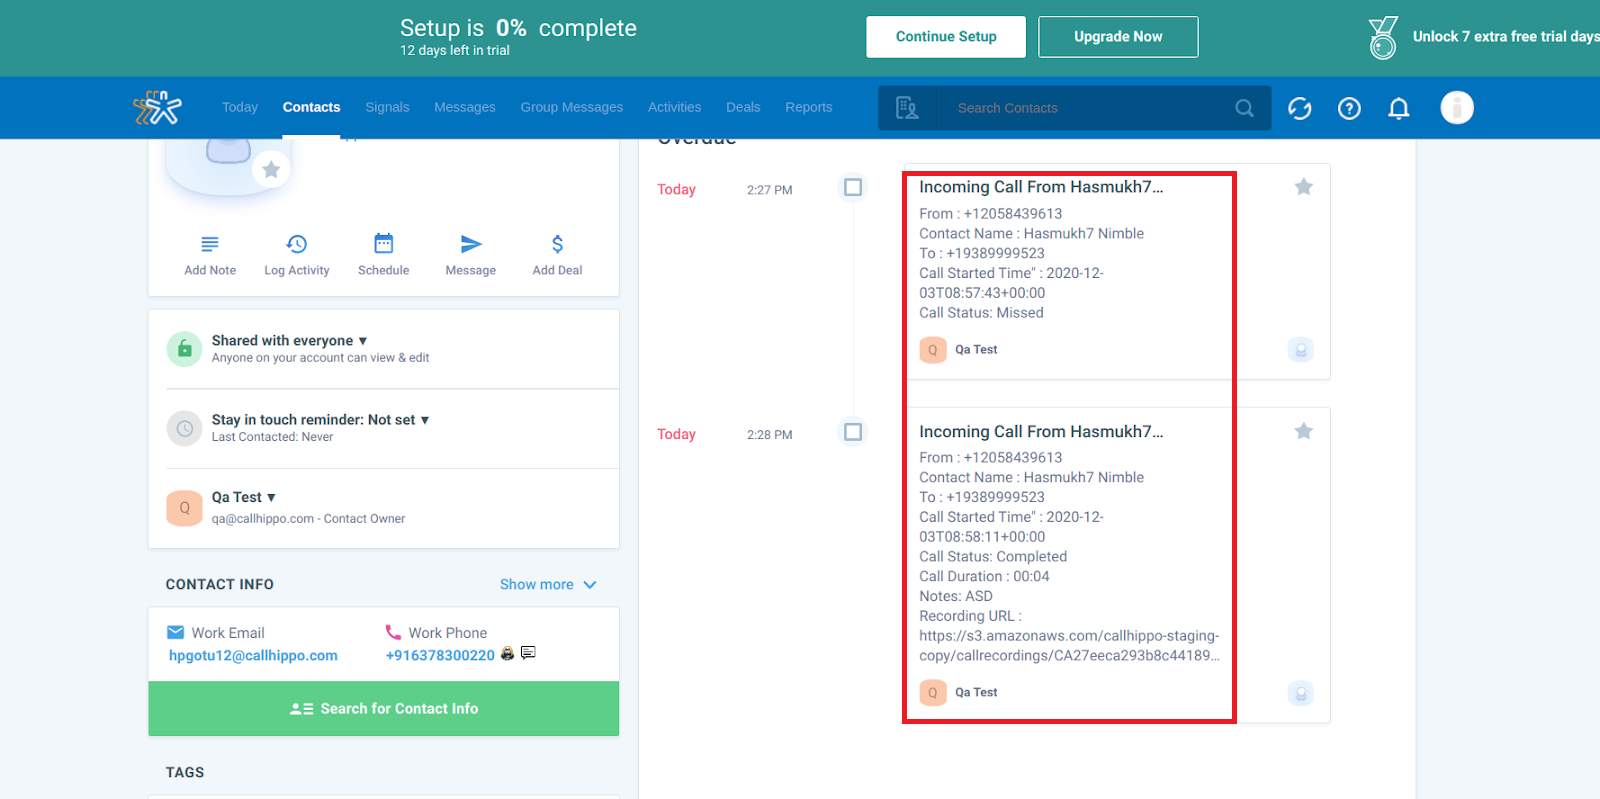Click the sync refresh icon
The image size is (1600, 799).
pos(1299,108)
